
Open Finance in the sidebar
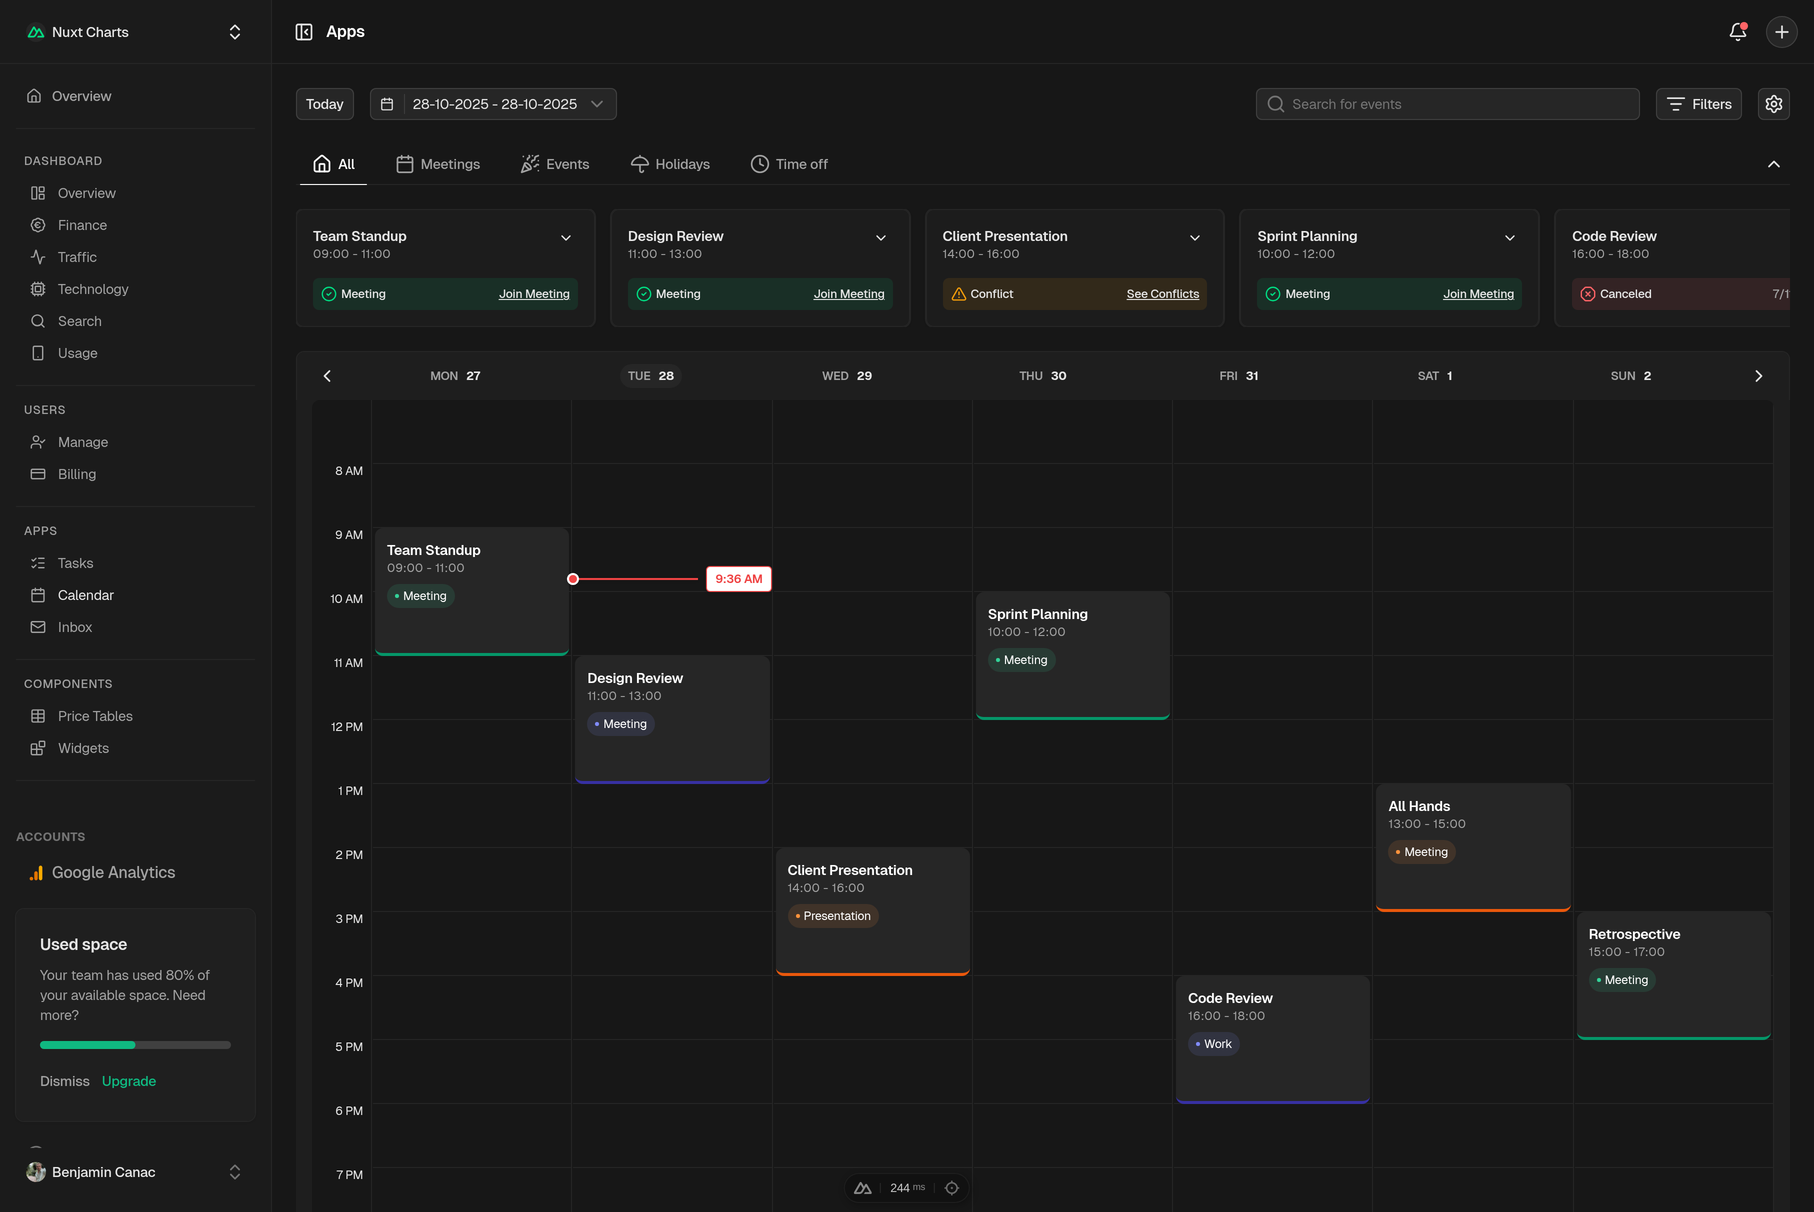82,225
